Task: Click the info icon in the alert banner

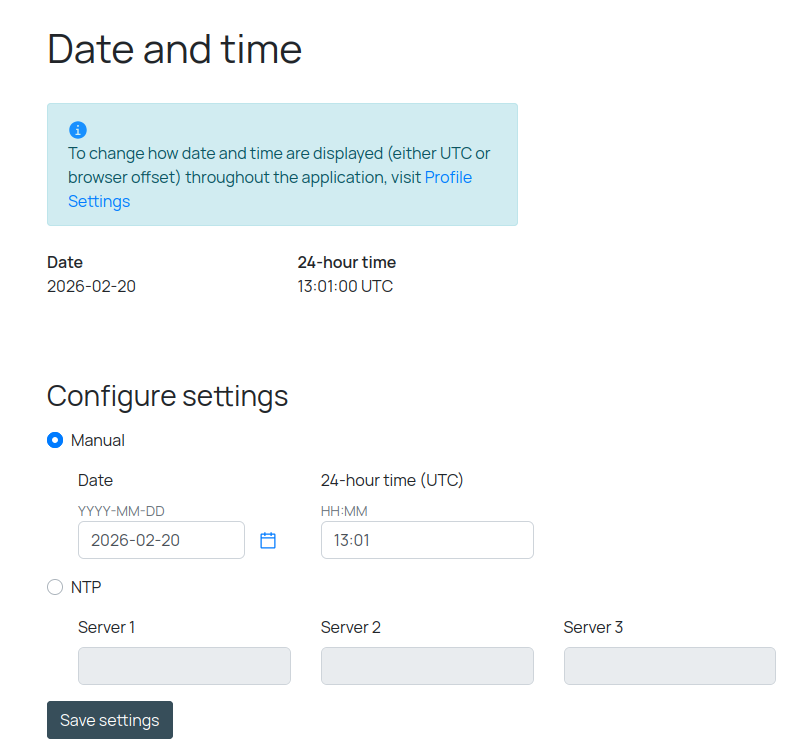Action: (x=78, y=130)
